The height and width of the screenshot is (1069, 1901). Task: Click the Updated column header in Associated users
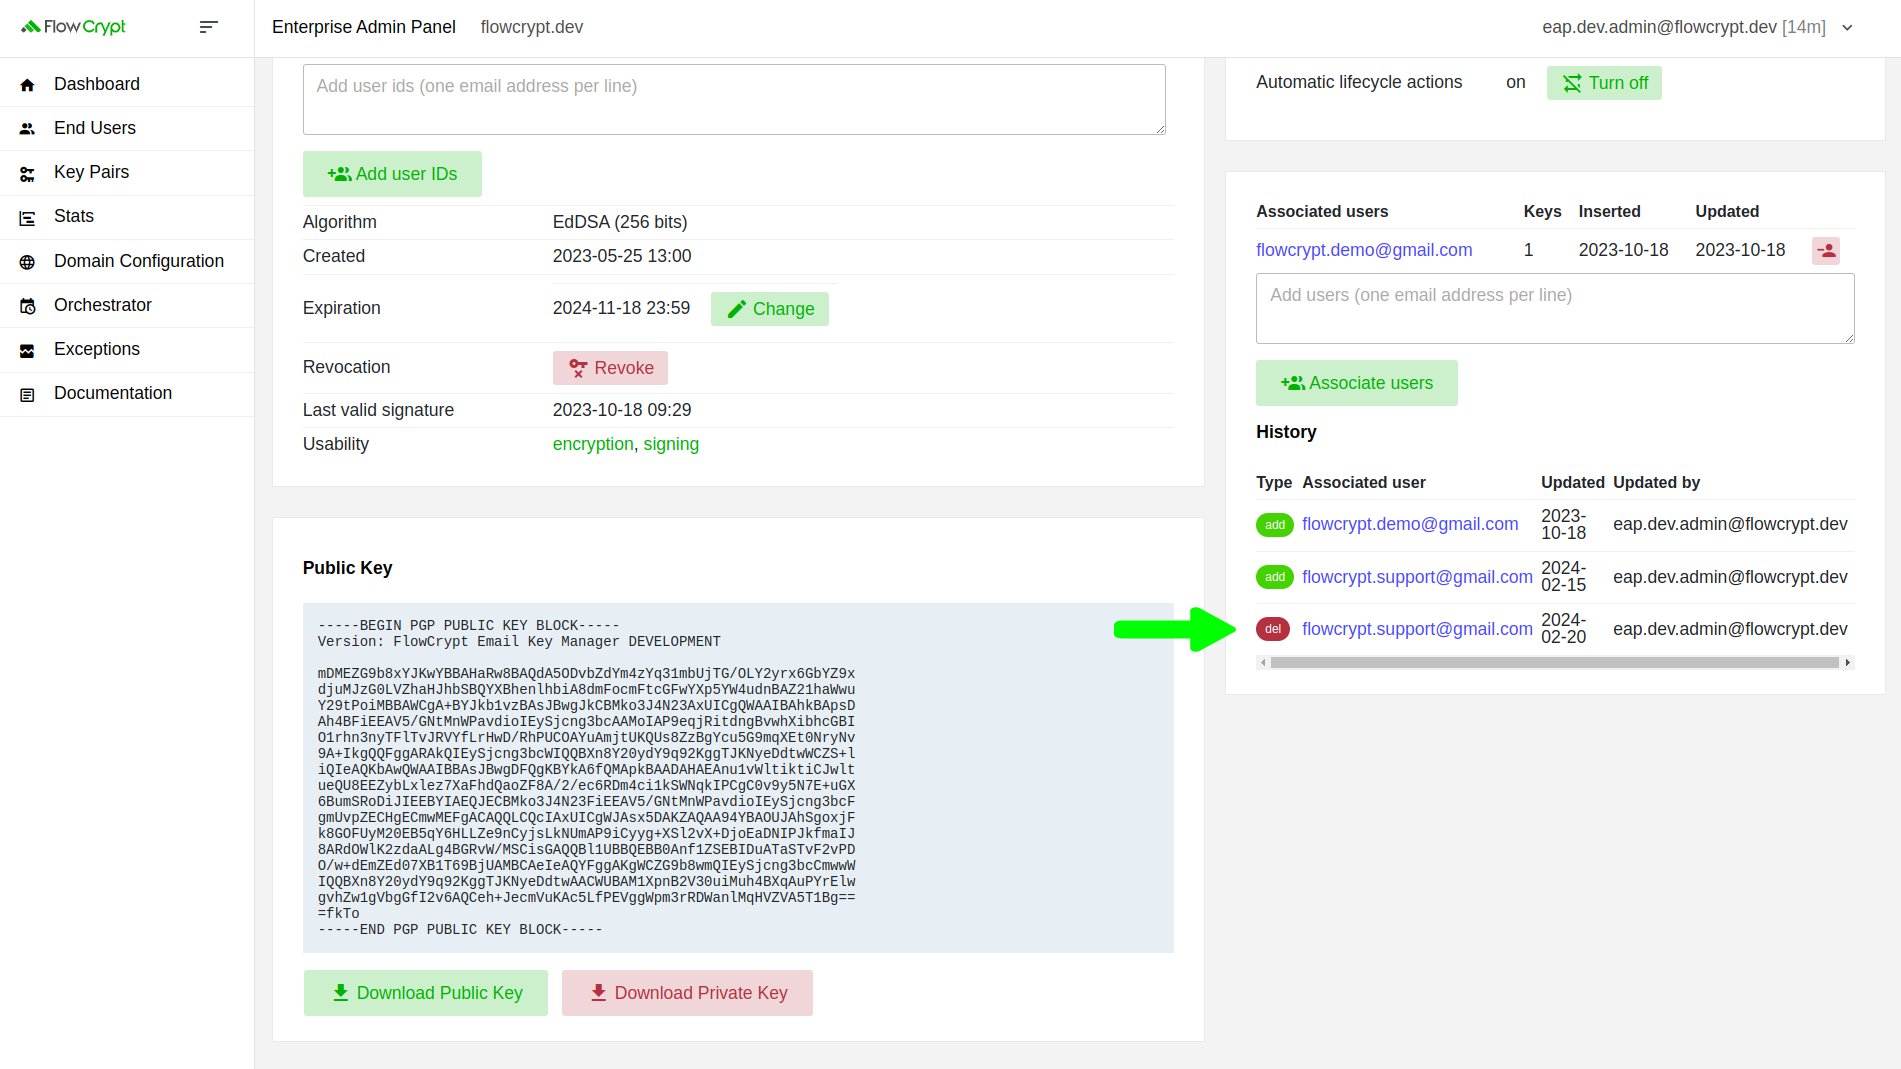(x=1727, y=211)
